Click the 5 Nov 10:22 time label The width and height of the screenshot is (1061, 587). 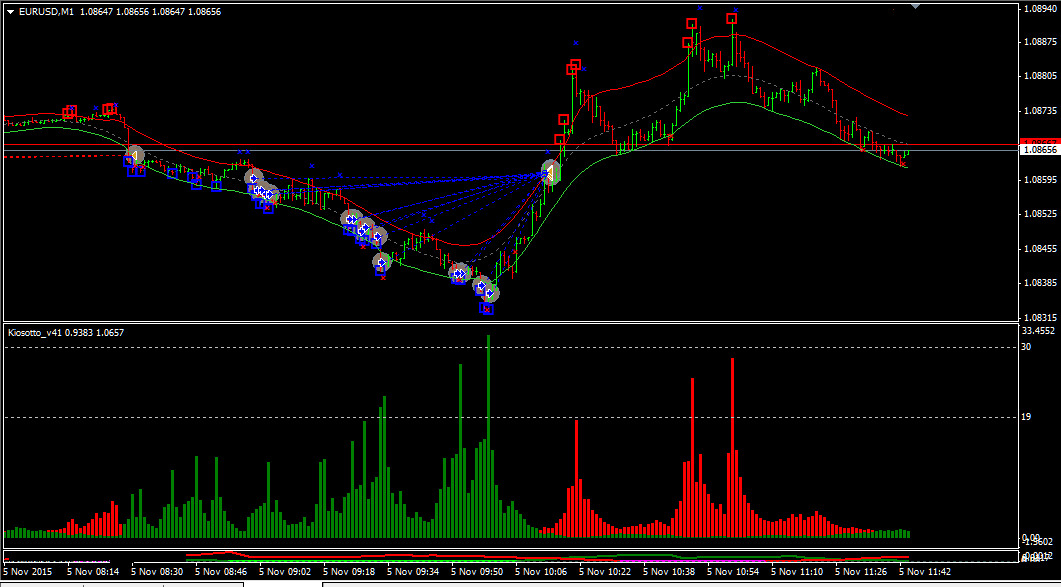pyautogui.click(x=604, y=571)
